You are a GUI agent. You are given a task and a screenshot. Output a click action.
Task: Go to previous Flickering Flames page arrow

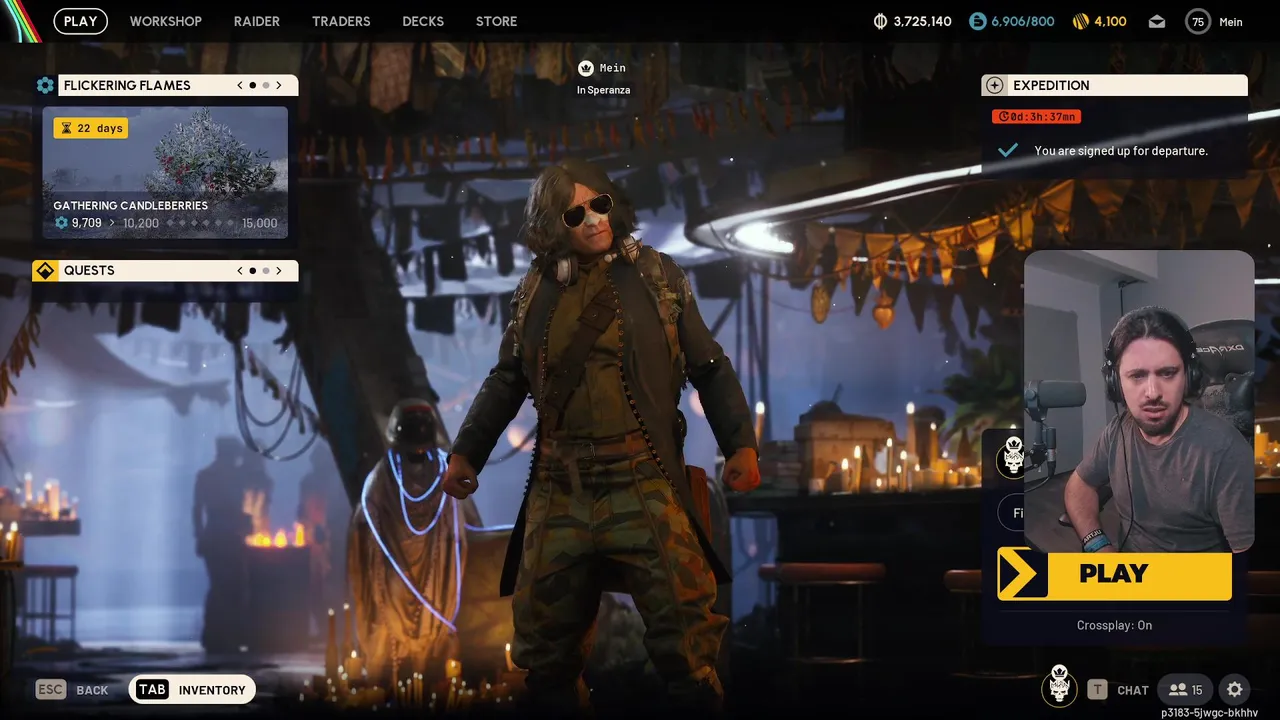(240, 85)
